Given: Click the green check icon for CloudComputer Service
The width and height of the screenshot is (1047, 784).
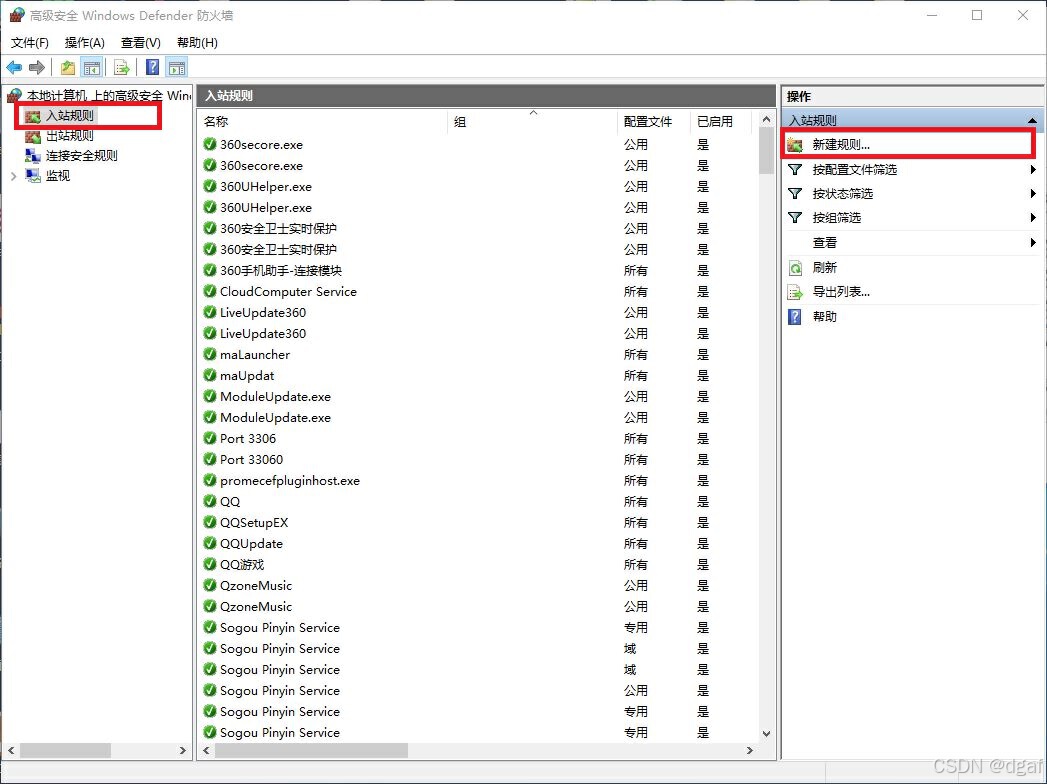Looking at the screenshot, I should (x=210, y=292).
